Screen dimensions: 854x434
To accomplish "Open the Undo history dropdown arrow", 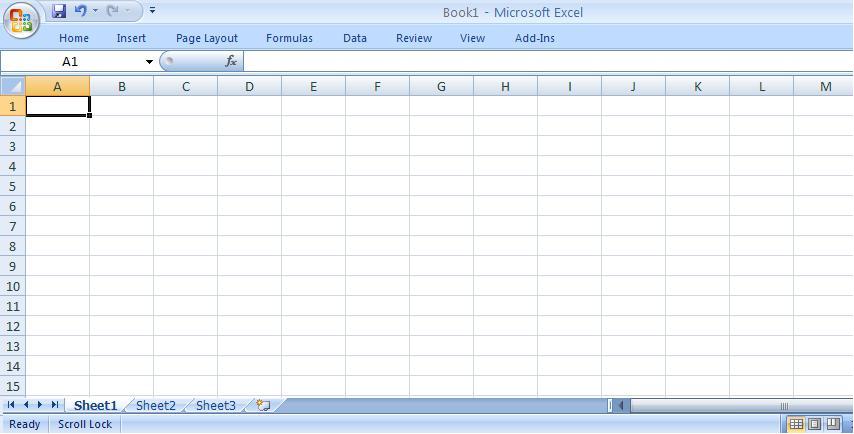I will point(95,11).
